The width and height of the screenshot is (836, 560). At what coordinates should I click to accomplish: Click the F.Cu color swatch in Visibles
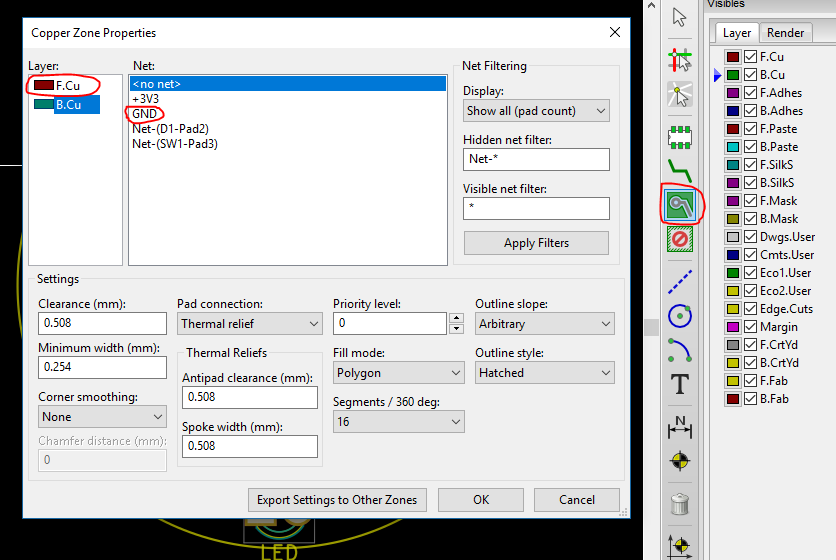733,57
